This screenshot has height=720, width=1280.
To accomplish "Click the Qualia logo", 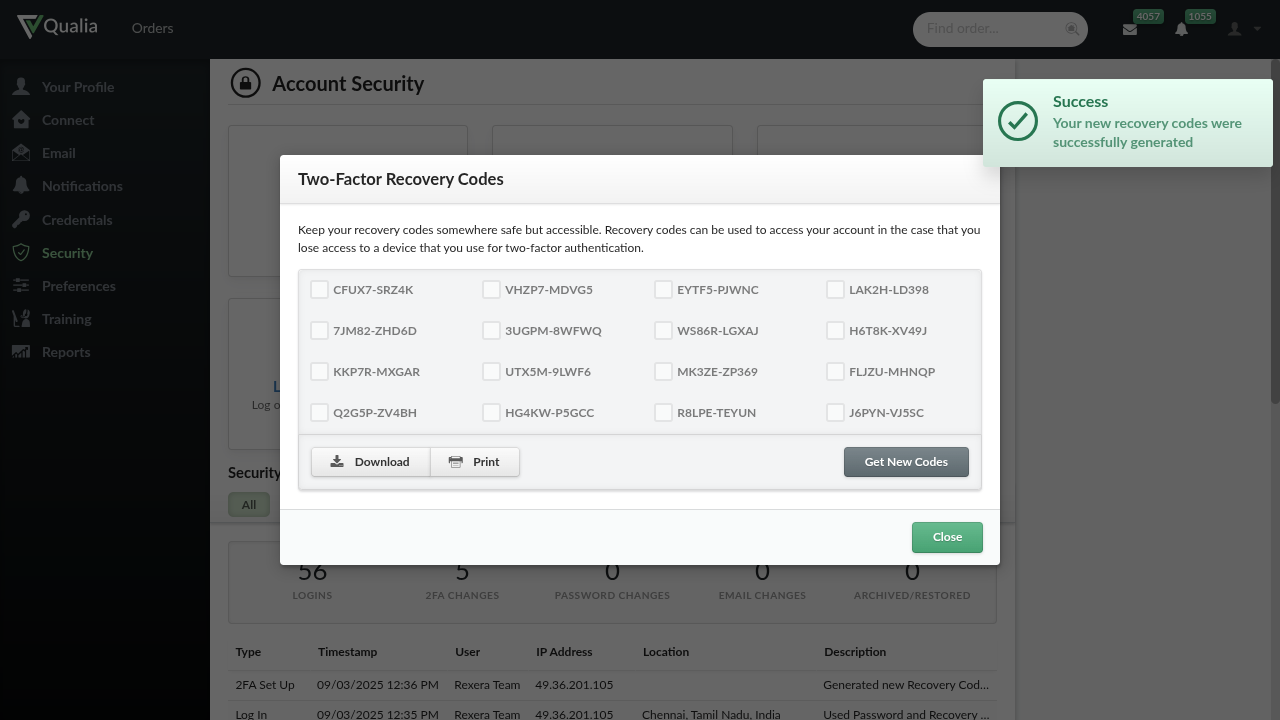I will 58,27.
